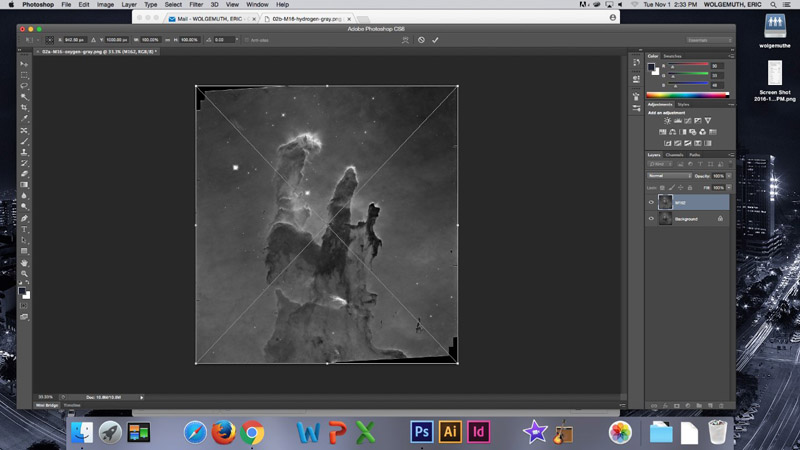Pick the Type tool in toolbar

coord(25,229)
